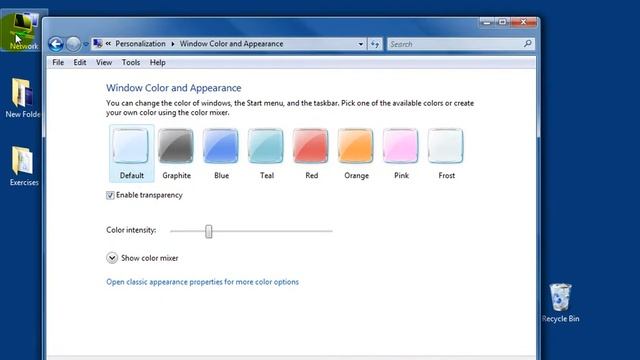Select the Exercises folder on desktop
This screenshot has height=360, width=640.
[x=23, y=166]
